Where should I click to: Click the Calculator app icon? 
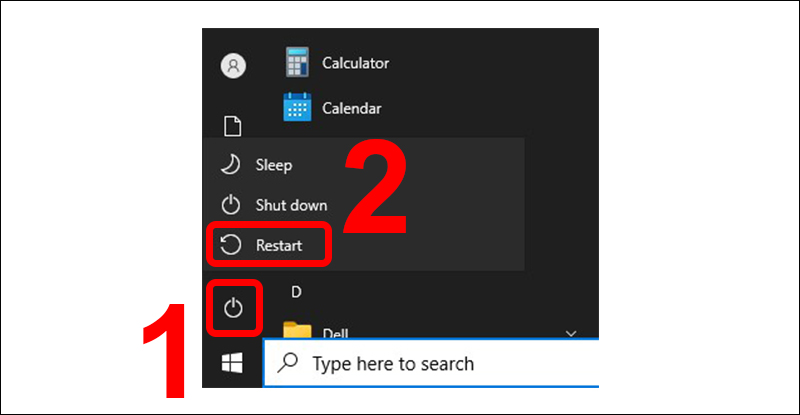coord(298,63)
